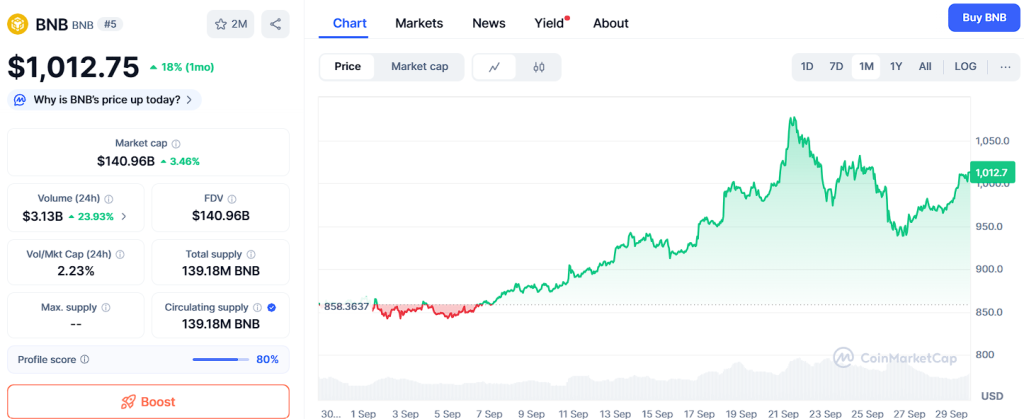The image size is (1024, 419).
Task: Click the AI icon beside price question
Action: point(20,100)
